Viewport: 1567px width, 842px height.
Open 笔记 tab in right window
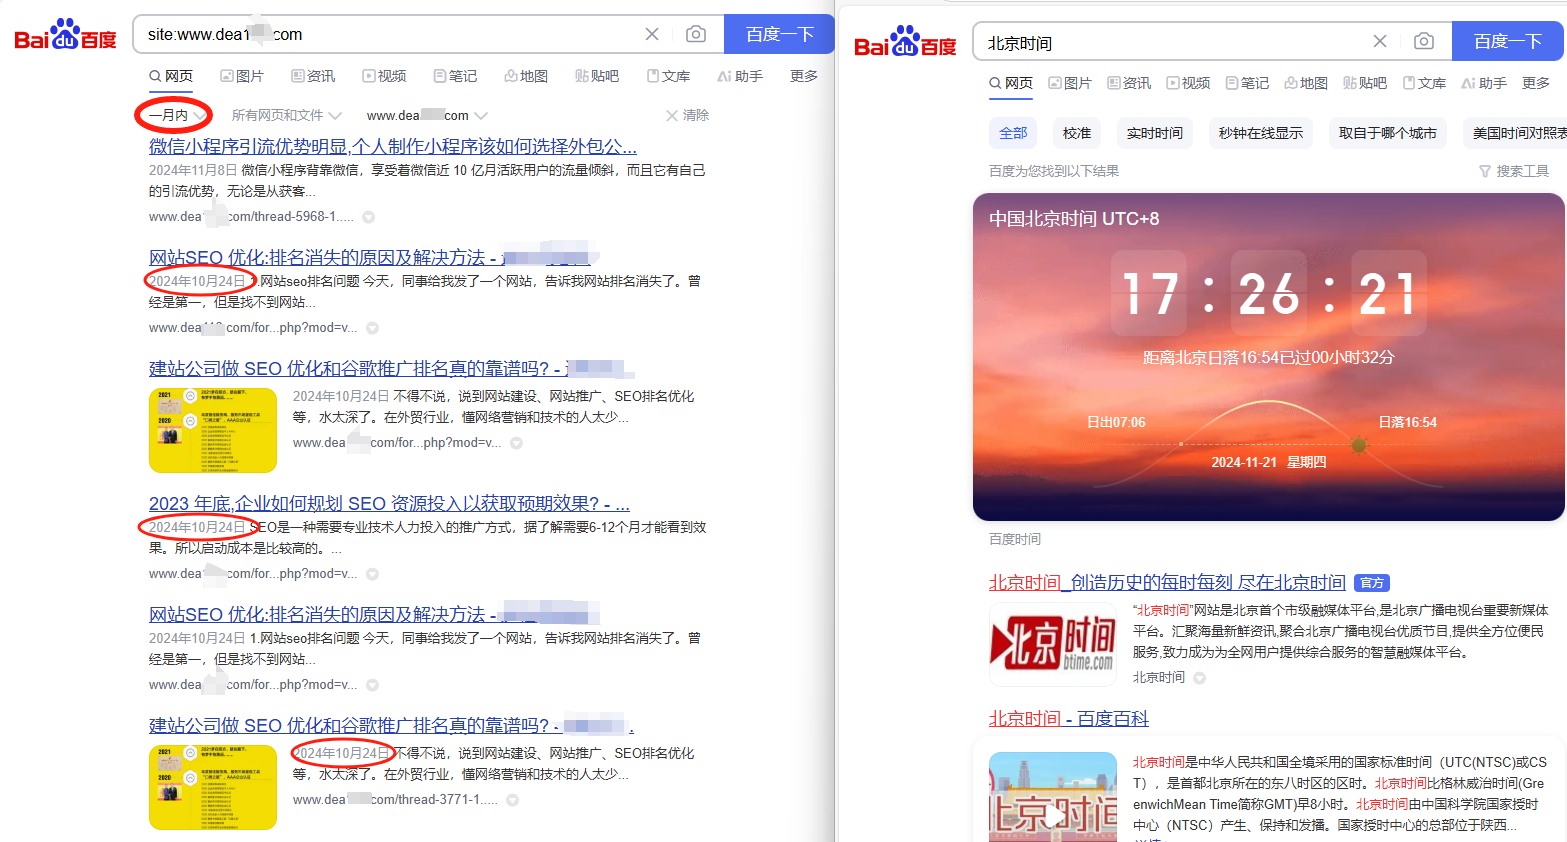1247,83
